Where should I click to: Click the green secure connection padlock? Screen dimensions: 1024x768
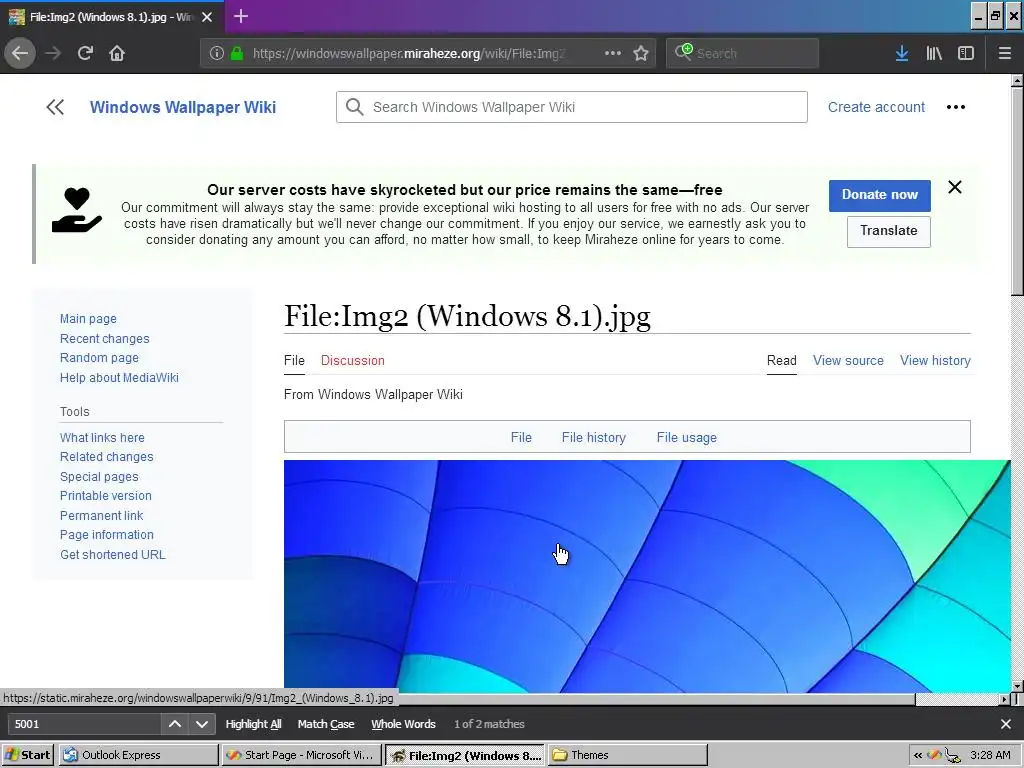(x=237, y=53)
